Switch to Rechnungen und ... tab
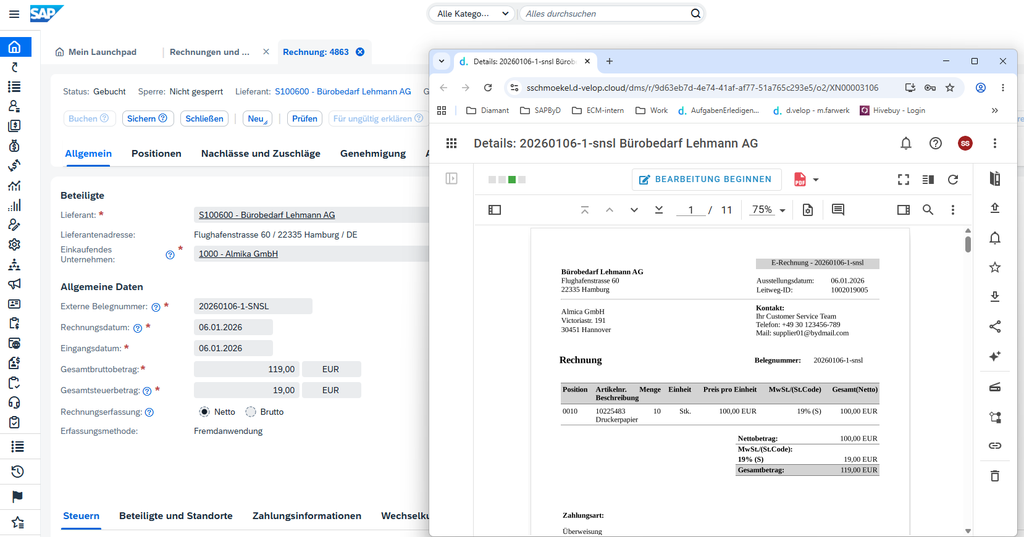 click(210, 52)
